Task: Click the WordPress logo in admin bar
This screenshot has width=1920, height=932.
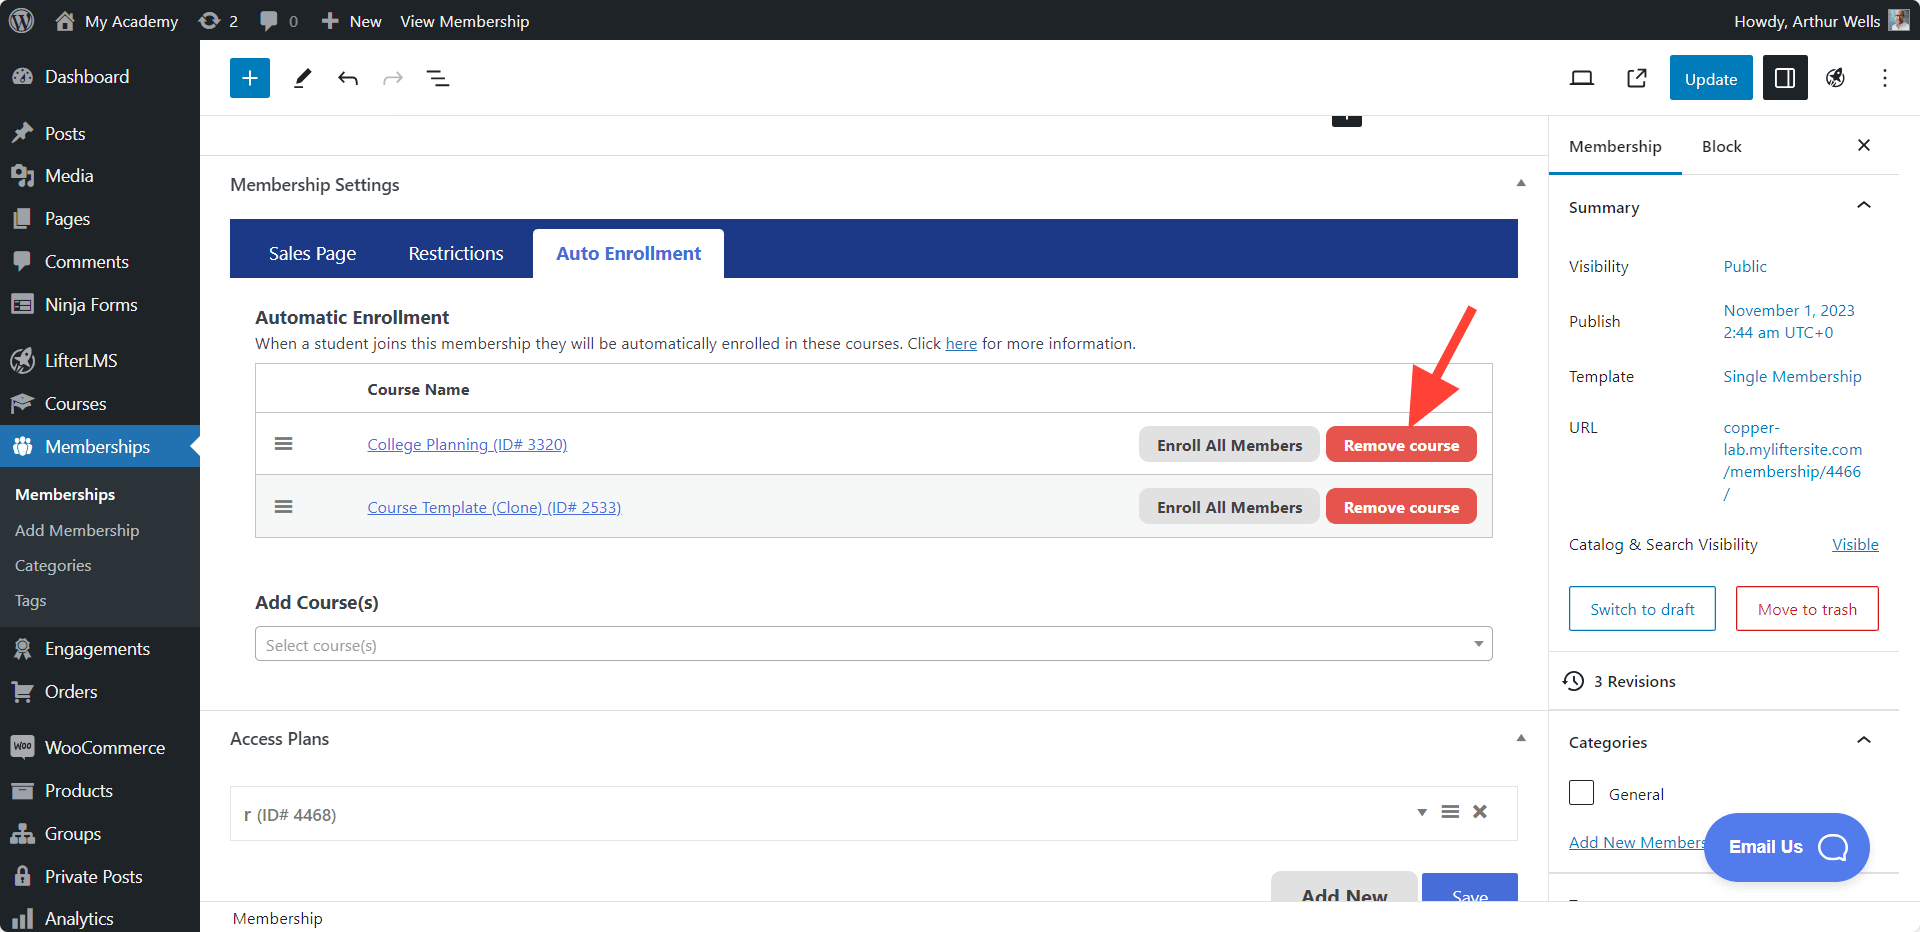Action: pyautogui.click(x=21, y=20)
